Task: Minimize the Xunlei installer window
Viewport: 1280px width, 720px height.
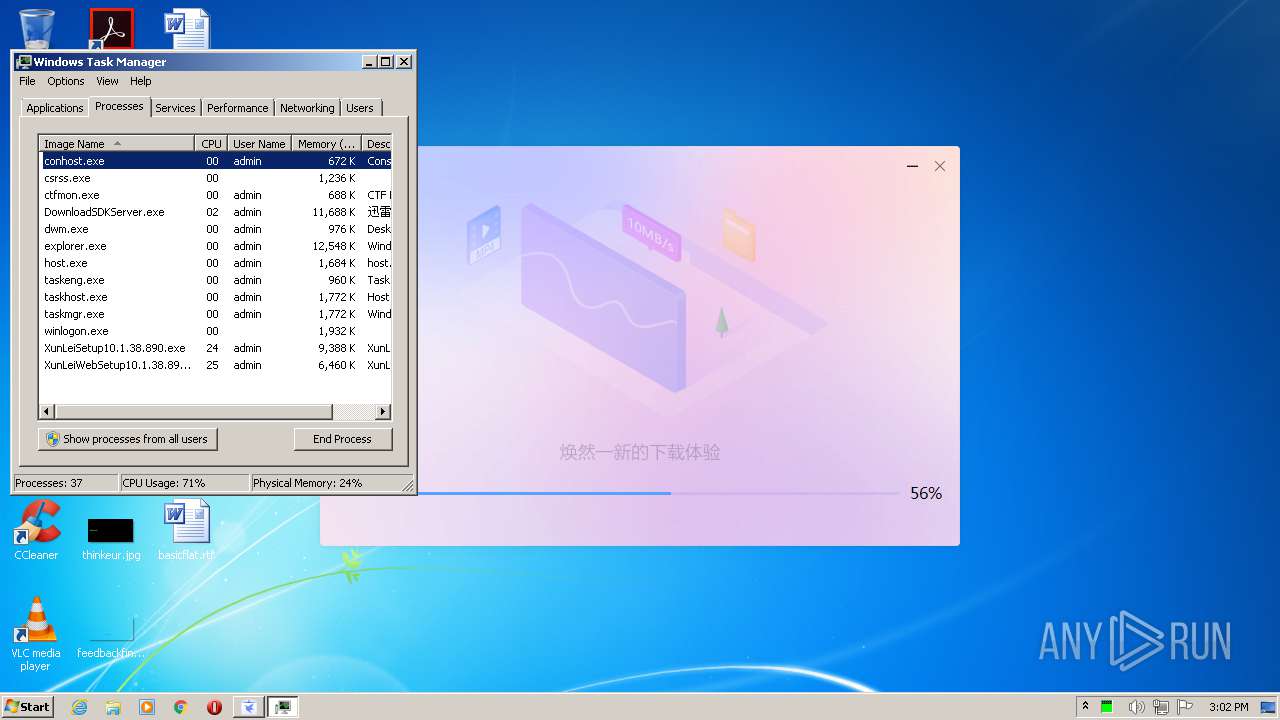Action: point(912,166)
